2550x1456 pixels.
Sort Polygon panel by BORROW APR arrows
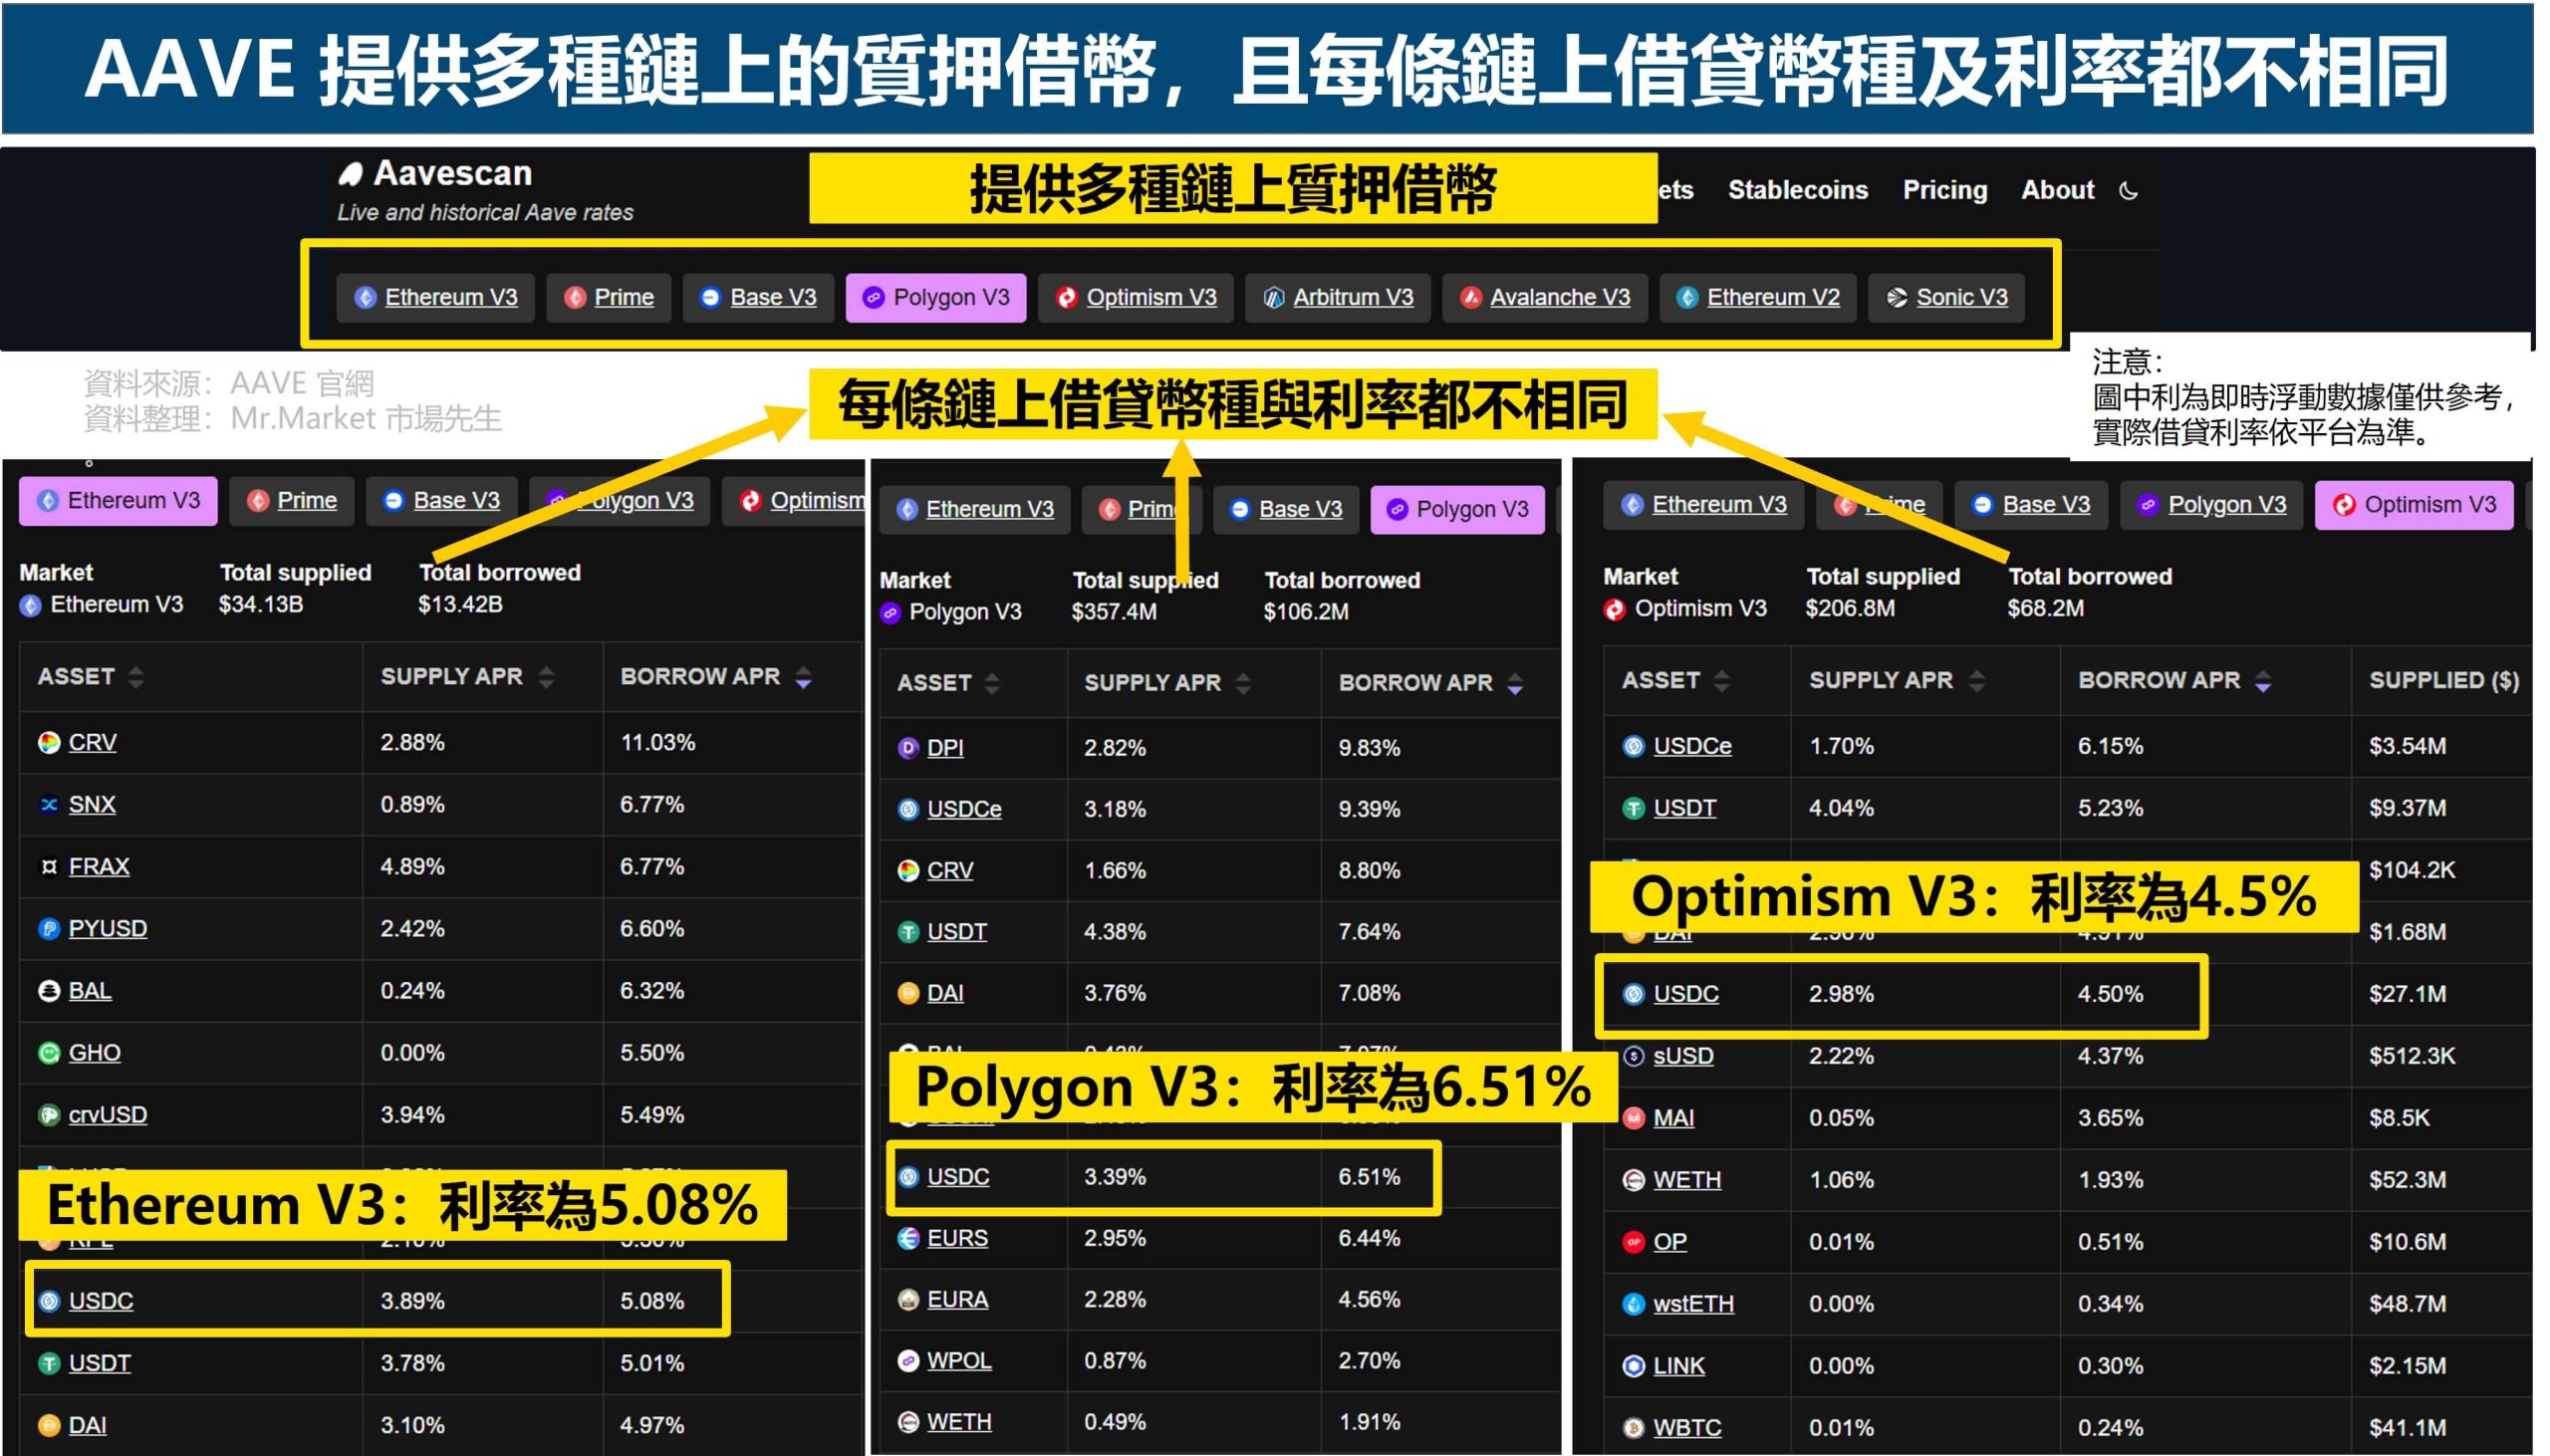(1514, 683)
